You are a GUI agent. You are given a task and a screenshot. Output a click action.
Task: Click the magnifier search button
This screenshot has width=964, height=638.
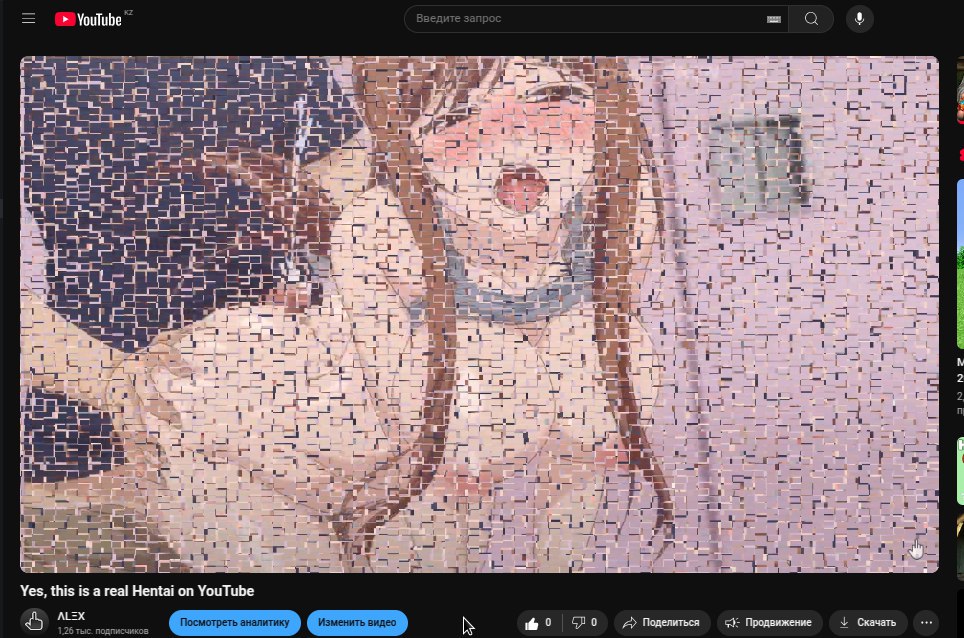click(x=811, y=19)
